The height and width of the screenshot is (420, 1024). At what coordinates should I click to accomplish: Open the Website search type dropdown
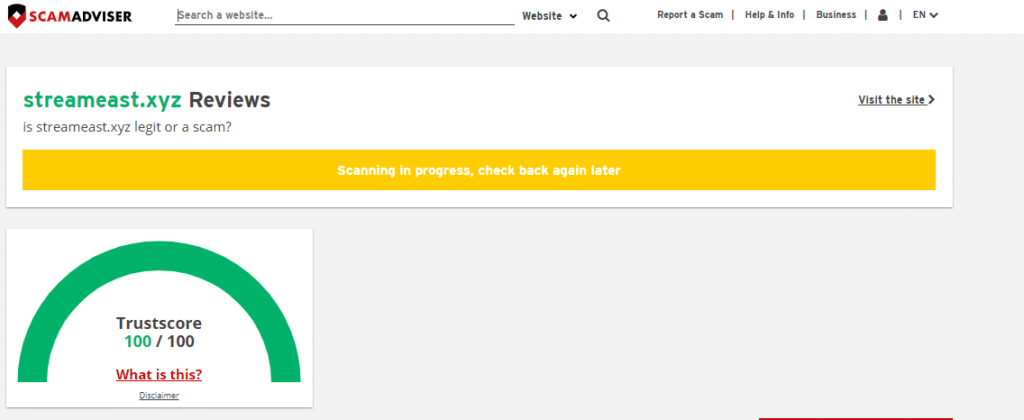coord(549,16)
